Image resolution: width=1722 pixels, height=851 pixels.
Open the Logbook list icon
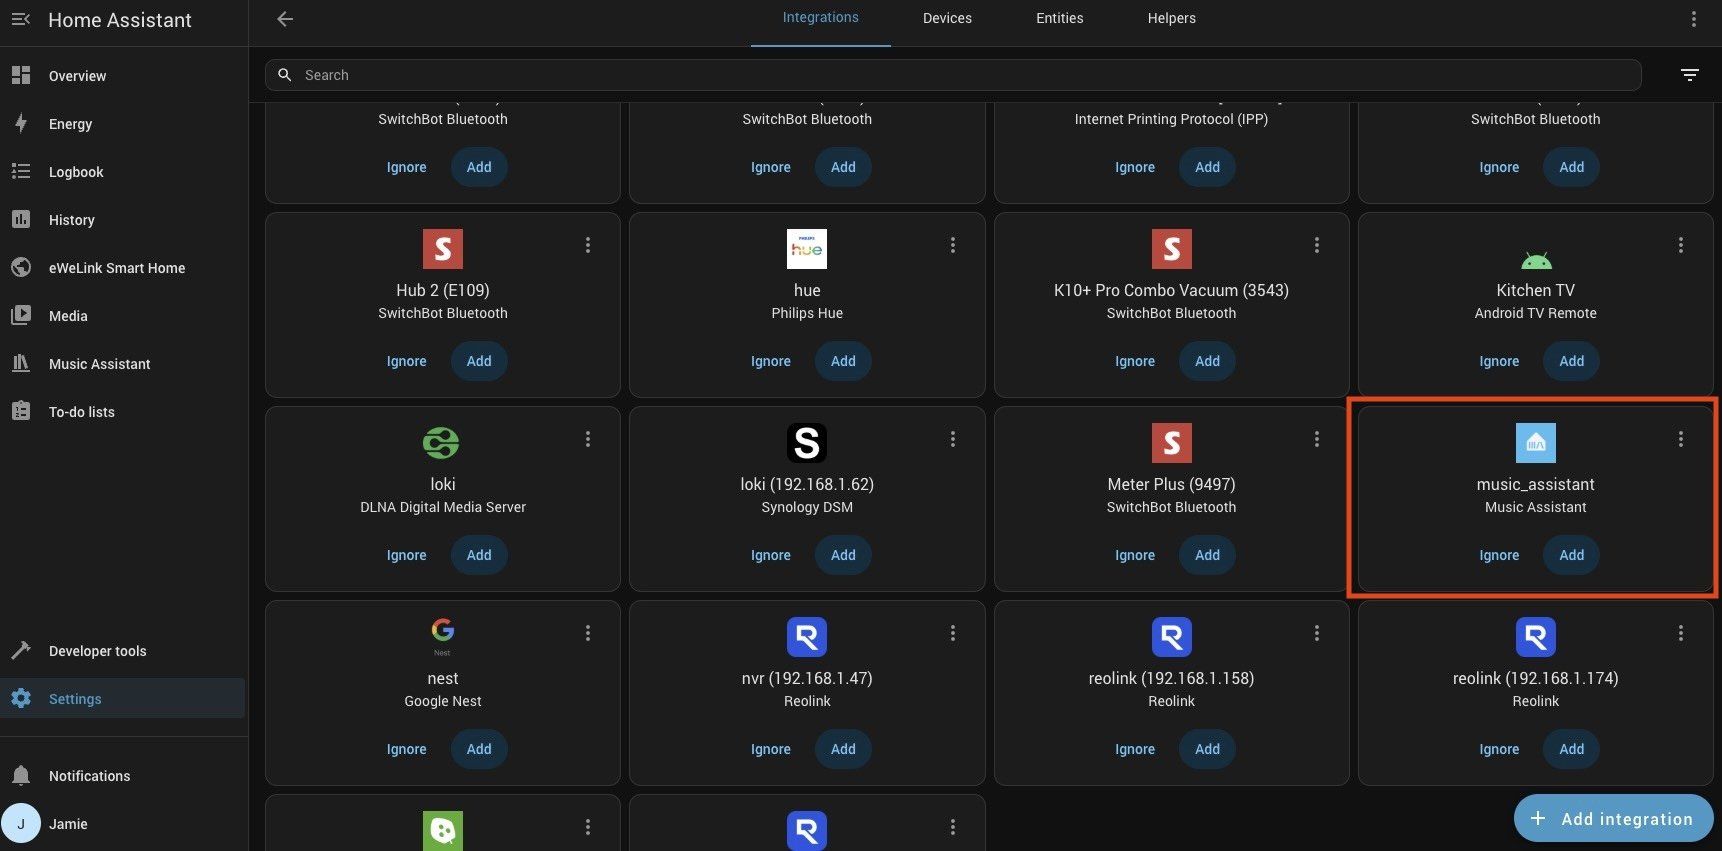pos(21,172)
